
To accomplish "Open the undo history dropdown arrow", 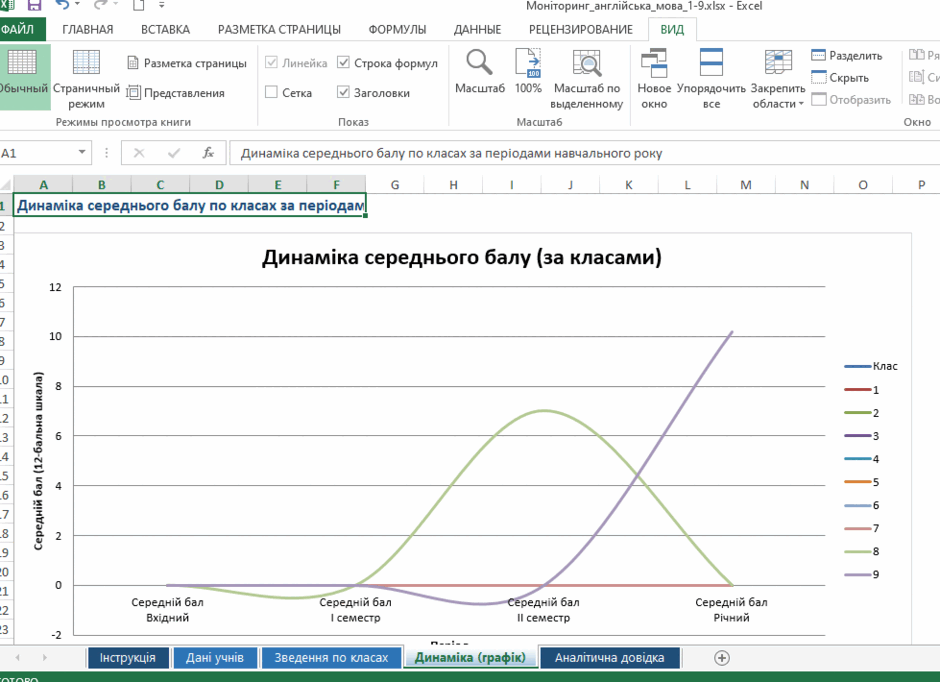I will (x=77, y=5).
